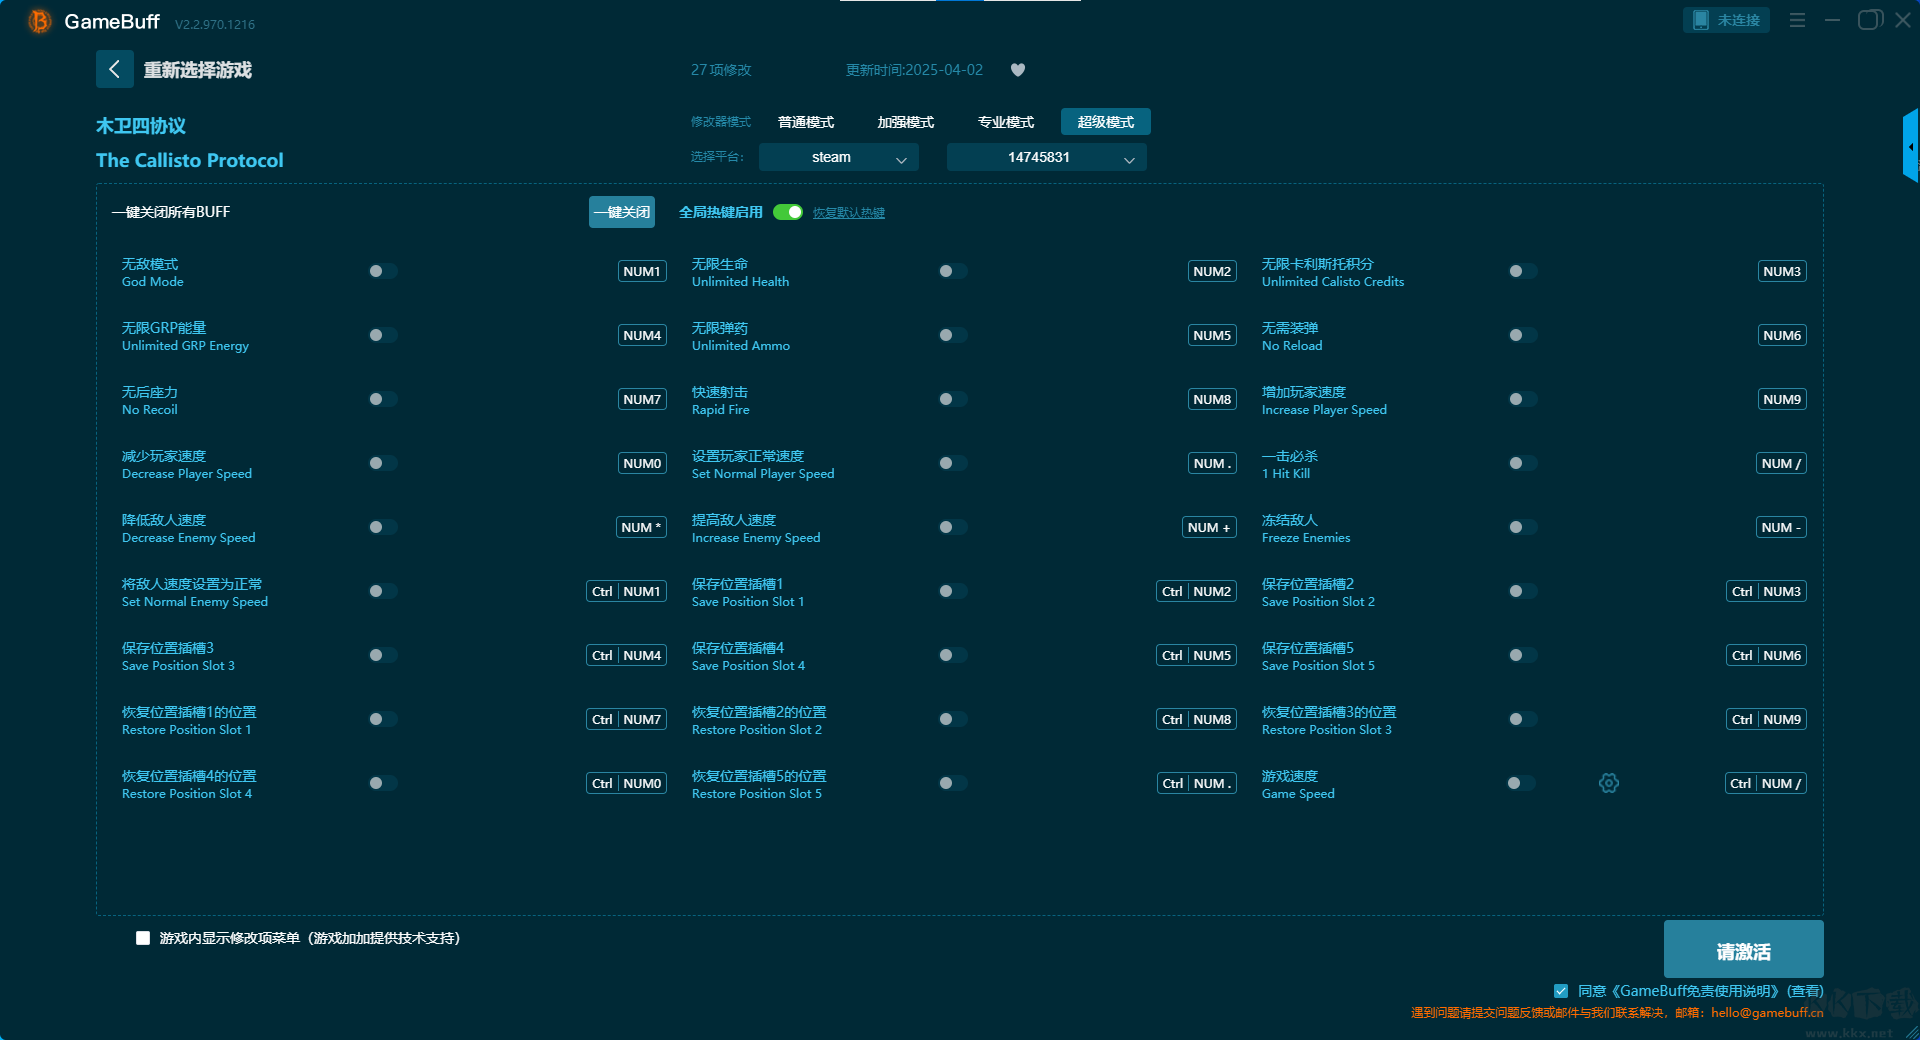Click the The Callisto Protocol title
The image size is (1920, 1040).
pos(190,160)
